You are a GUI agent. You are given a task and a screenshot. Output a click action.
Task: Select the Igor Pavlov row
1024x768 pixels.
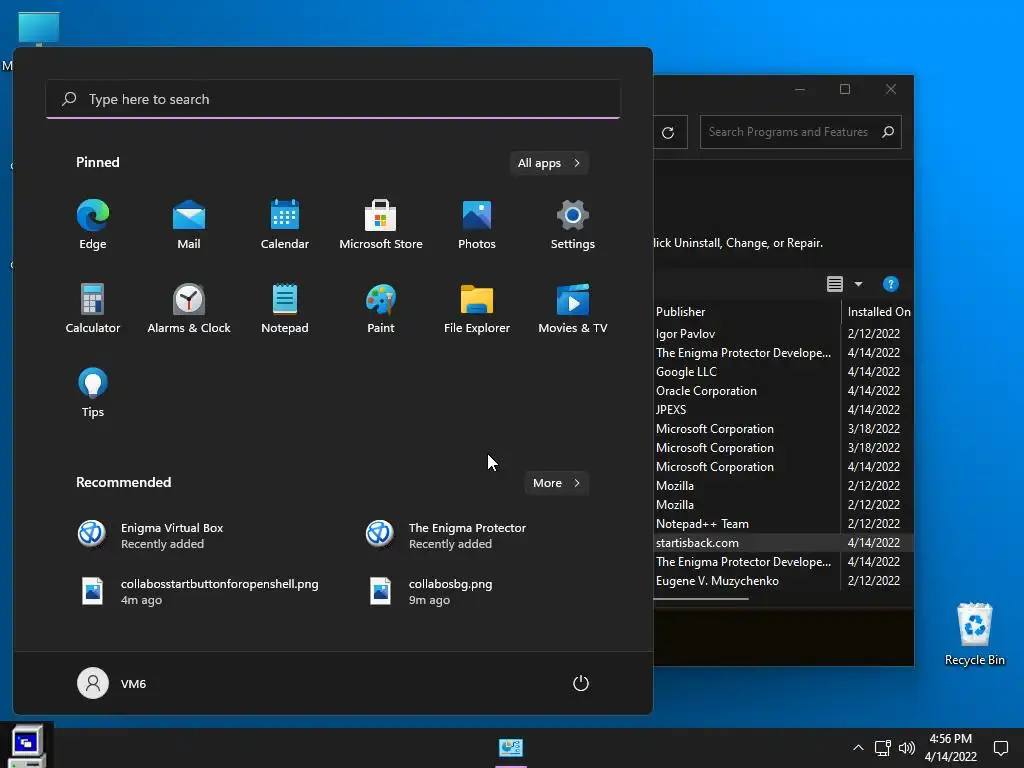coord(783,334)
